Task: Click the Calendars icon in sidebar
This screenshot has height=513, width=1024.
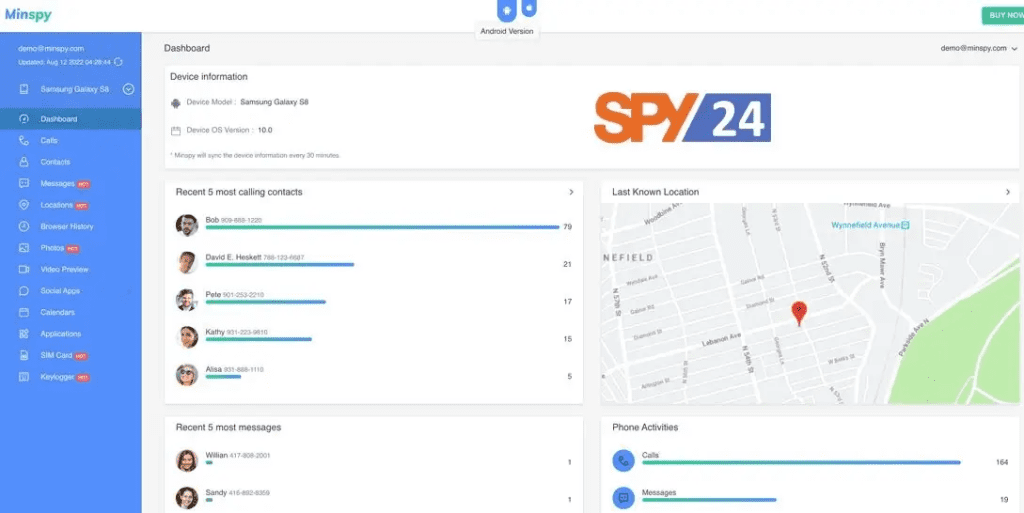Action: click(24, 313)
